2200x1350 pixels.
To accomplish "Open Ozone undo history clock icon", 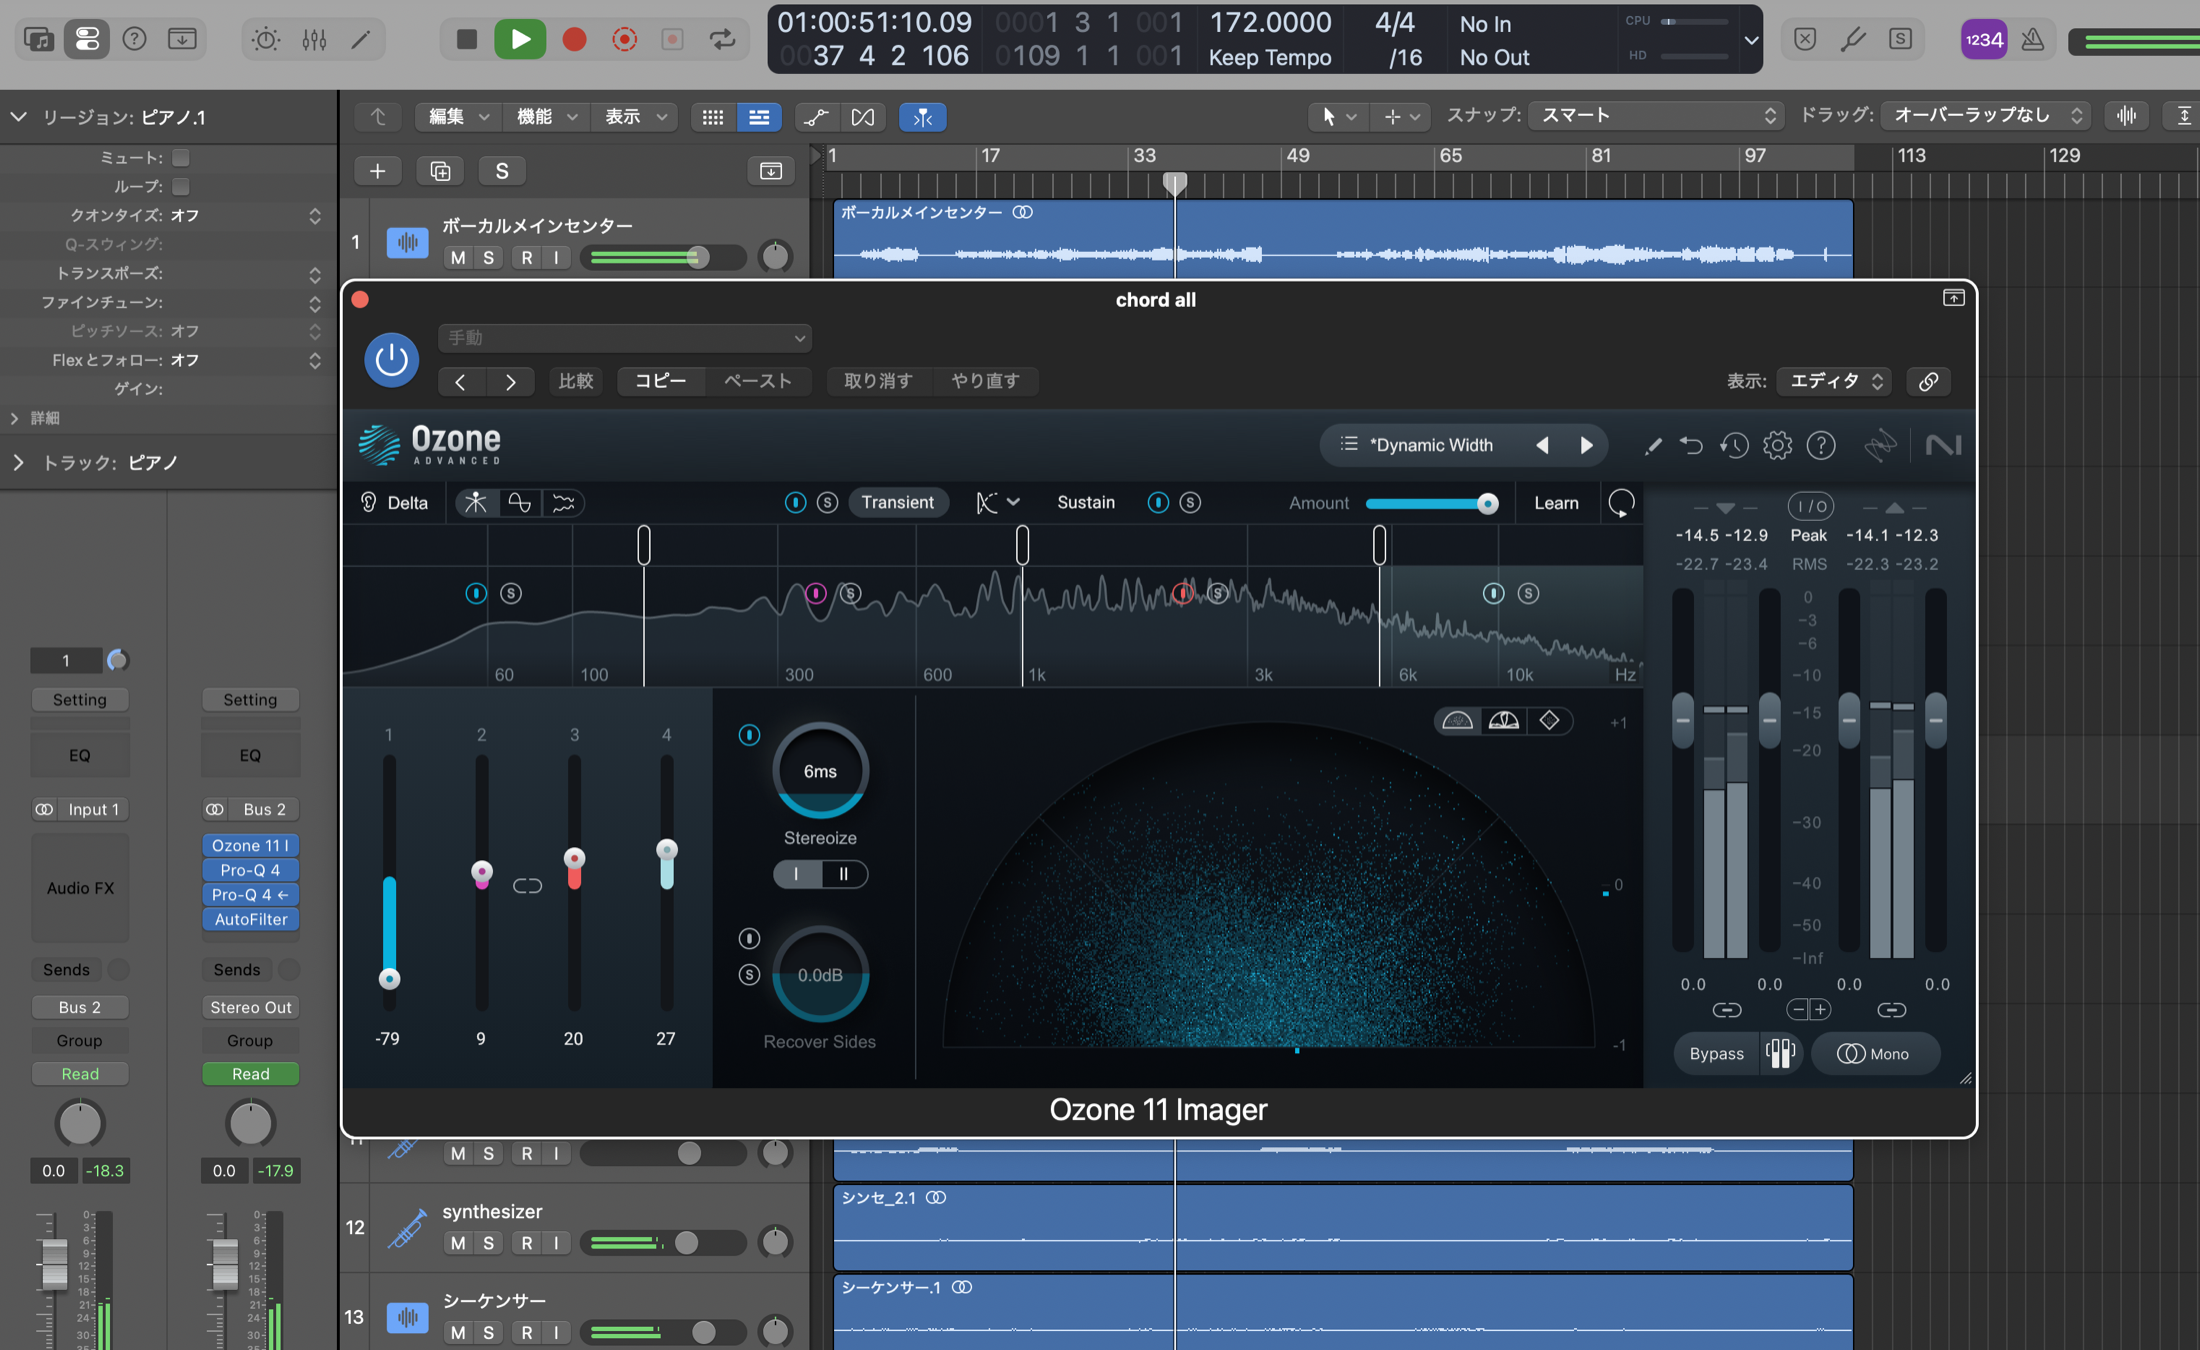I will pos(1734,445).
